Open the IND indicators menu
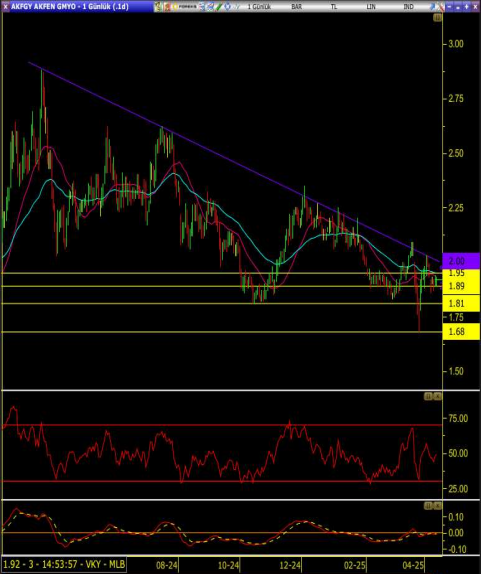 coord(409,7)
